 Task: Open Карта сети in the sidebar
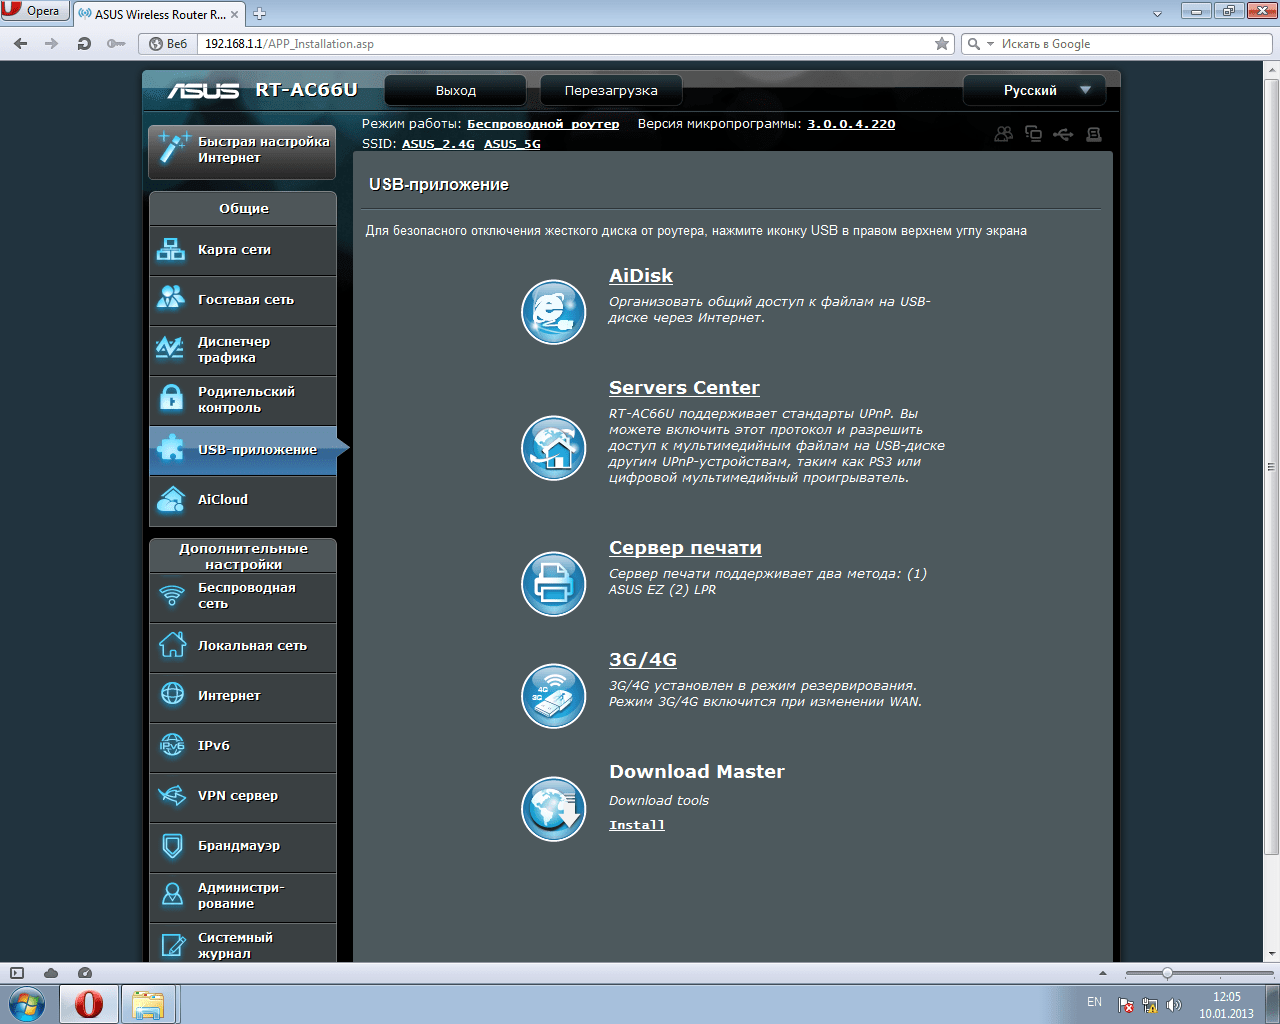coord(243,250)
